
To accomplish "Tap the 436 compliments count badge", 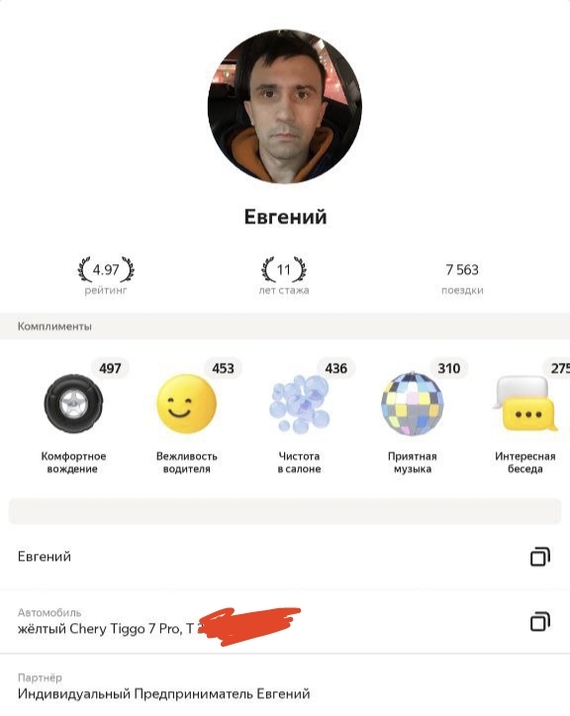I will point(336,368).
